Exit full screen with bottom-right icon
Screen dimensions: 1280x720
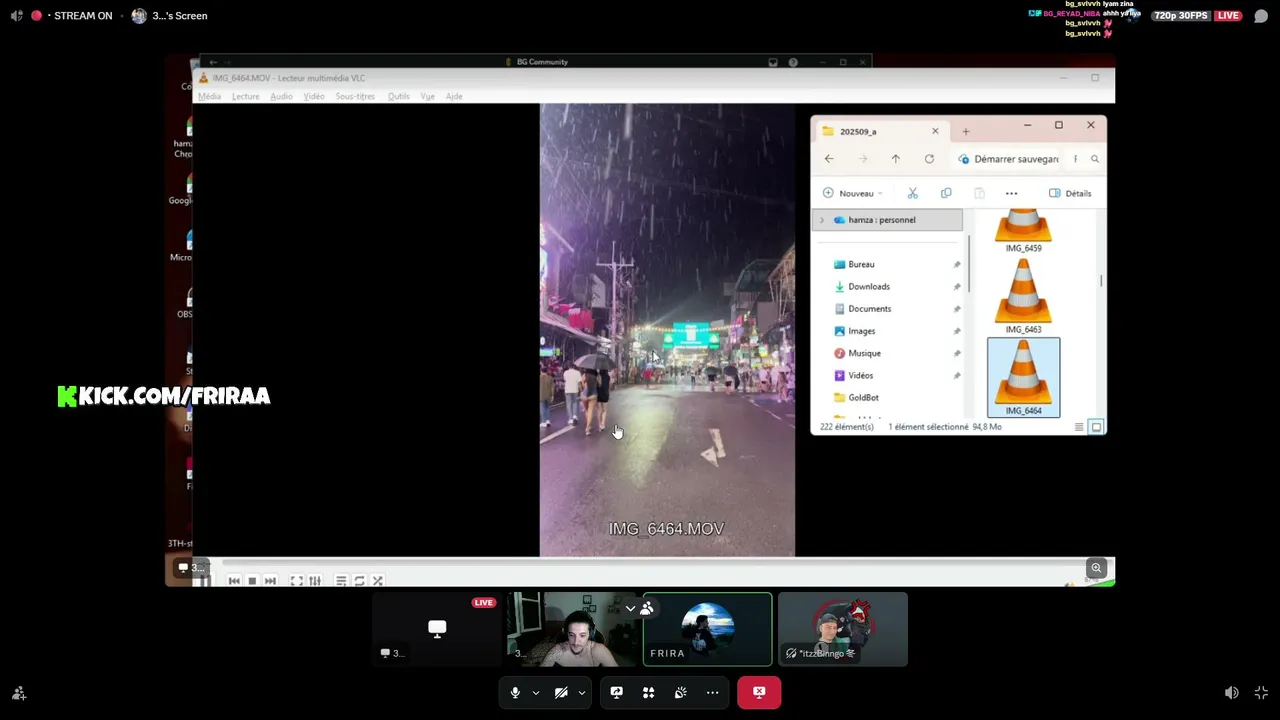pos(1261,692)
